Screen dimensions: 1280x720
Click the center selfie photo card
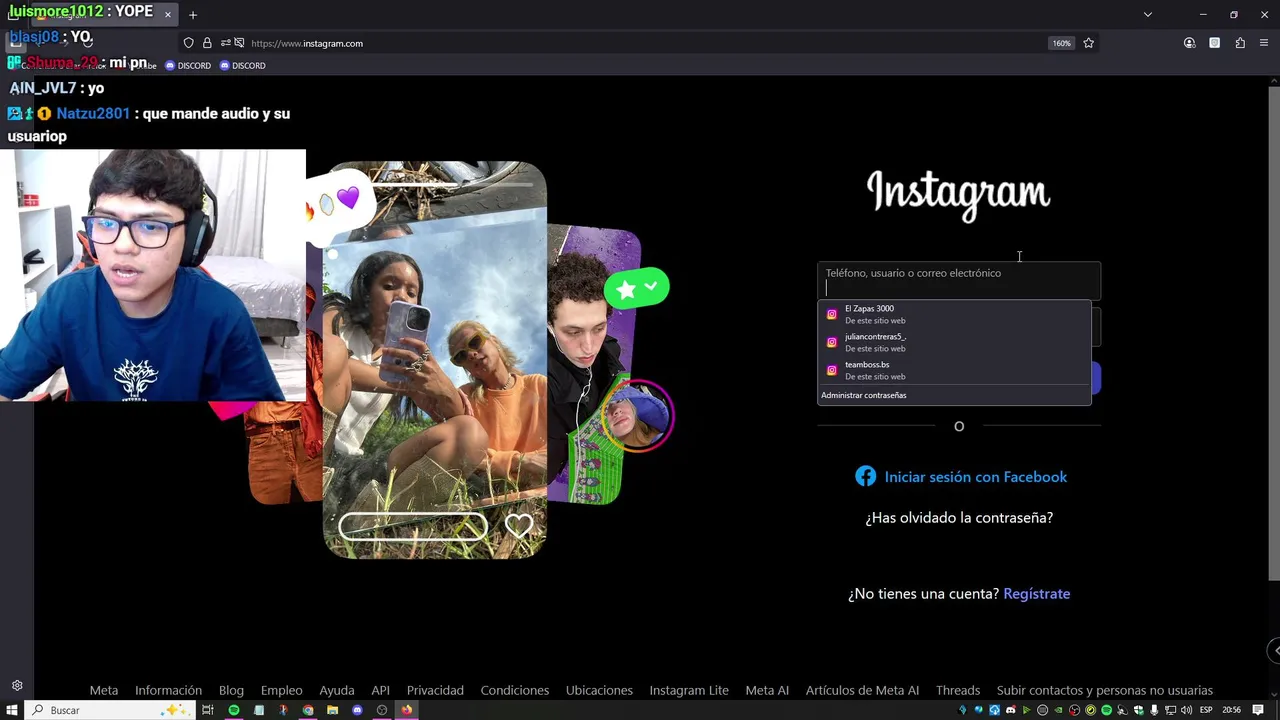point(435,360)
